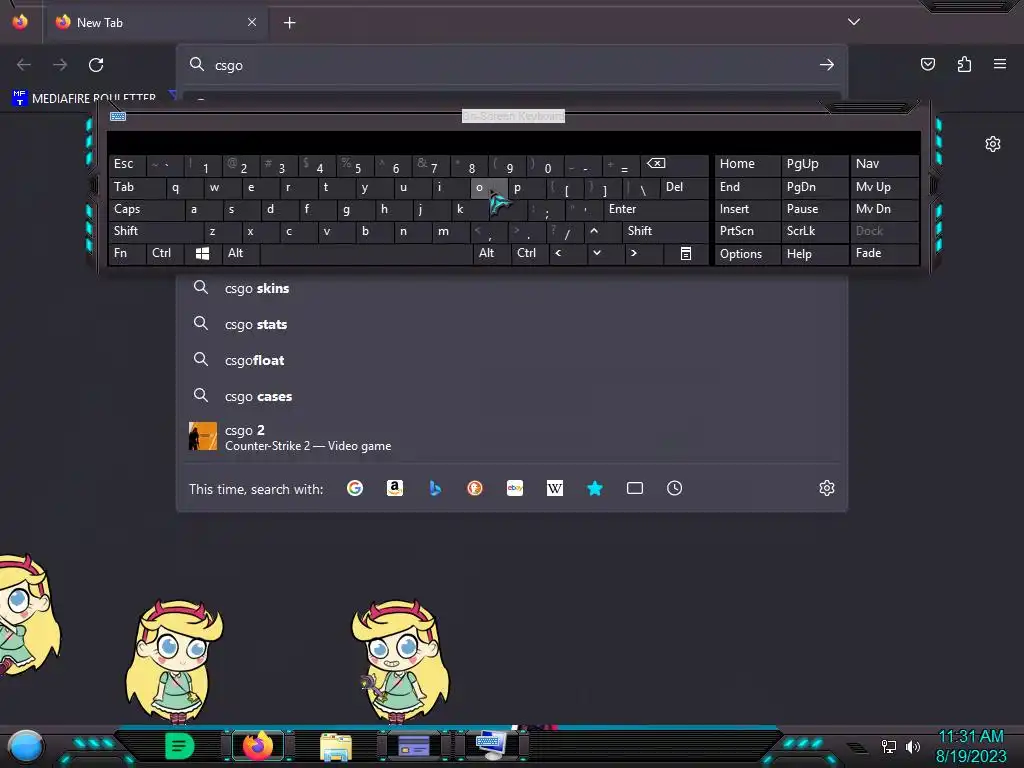This screenshot has width=1024, height=768.
Task: Open File Explorer from the taskbar
Action: (336, 747)
